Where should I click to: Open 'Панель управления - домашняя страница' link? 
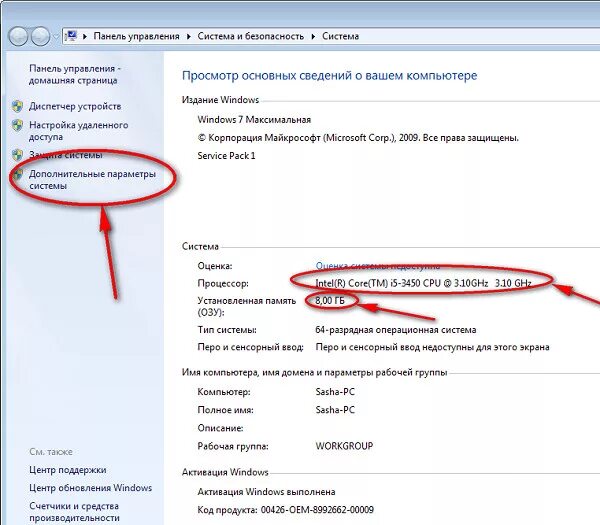(75, 74)
